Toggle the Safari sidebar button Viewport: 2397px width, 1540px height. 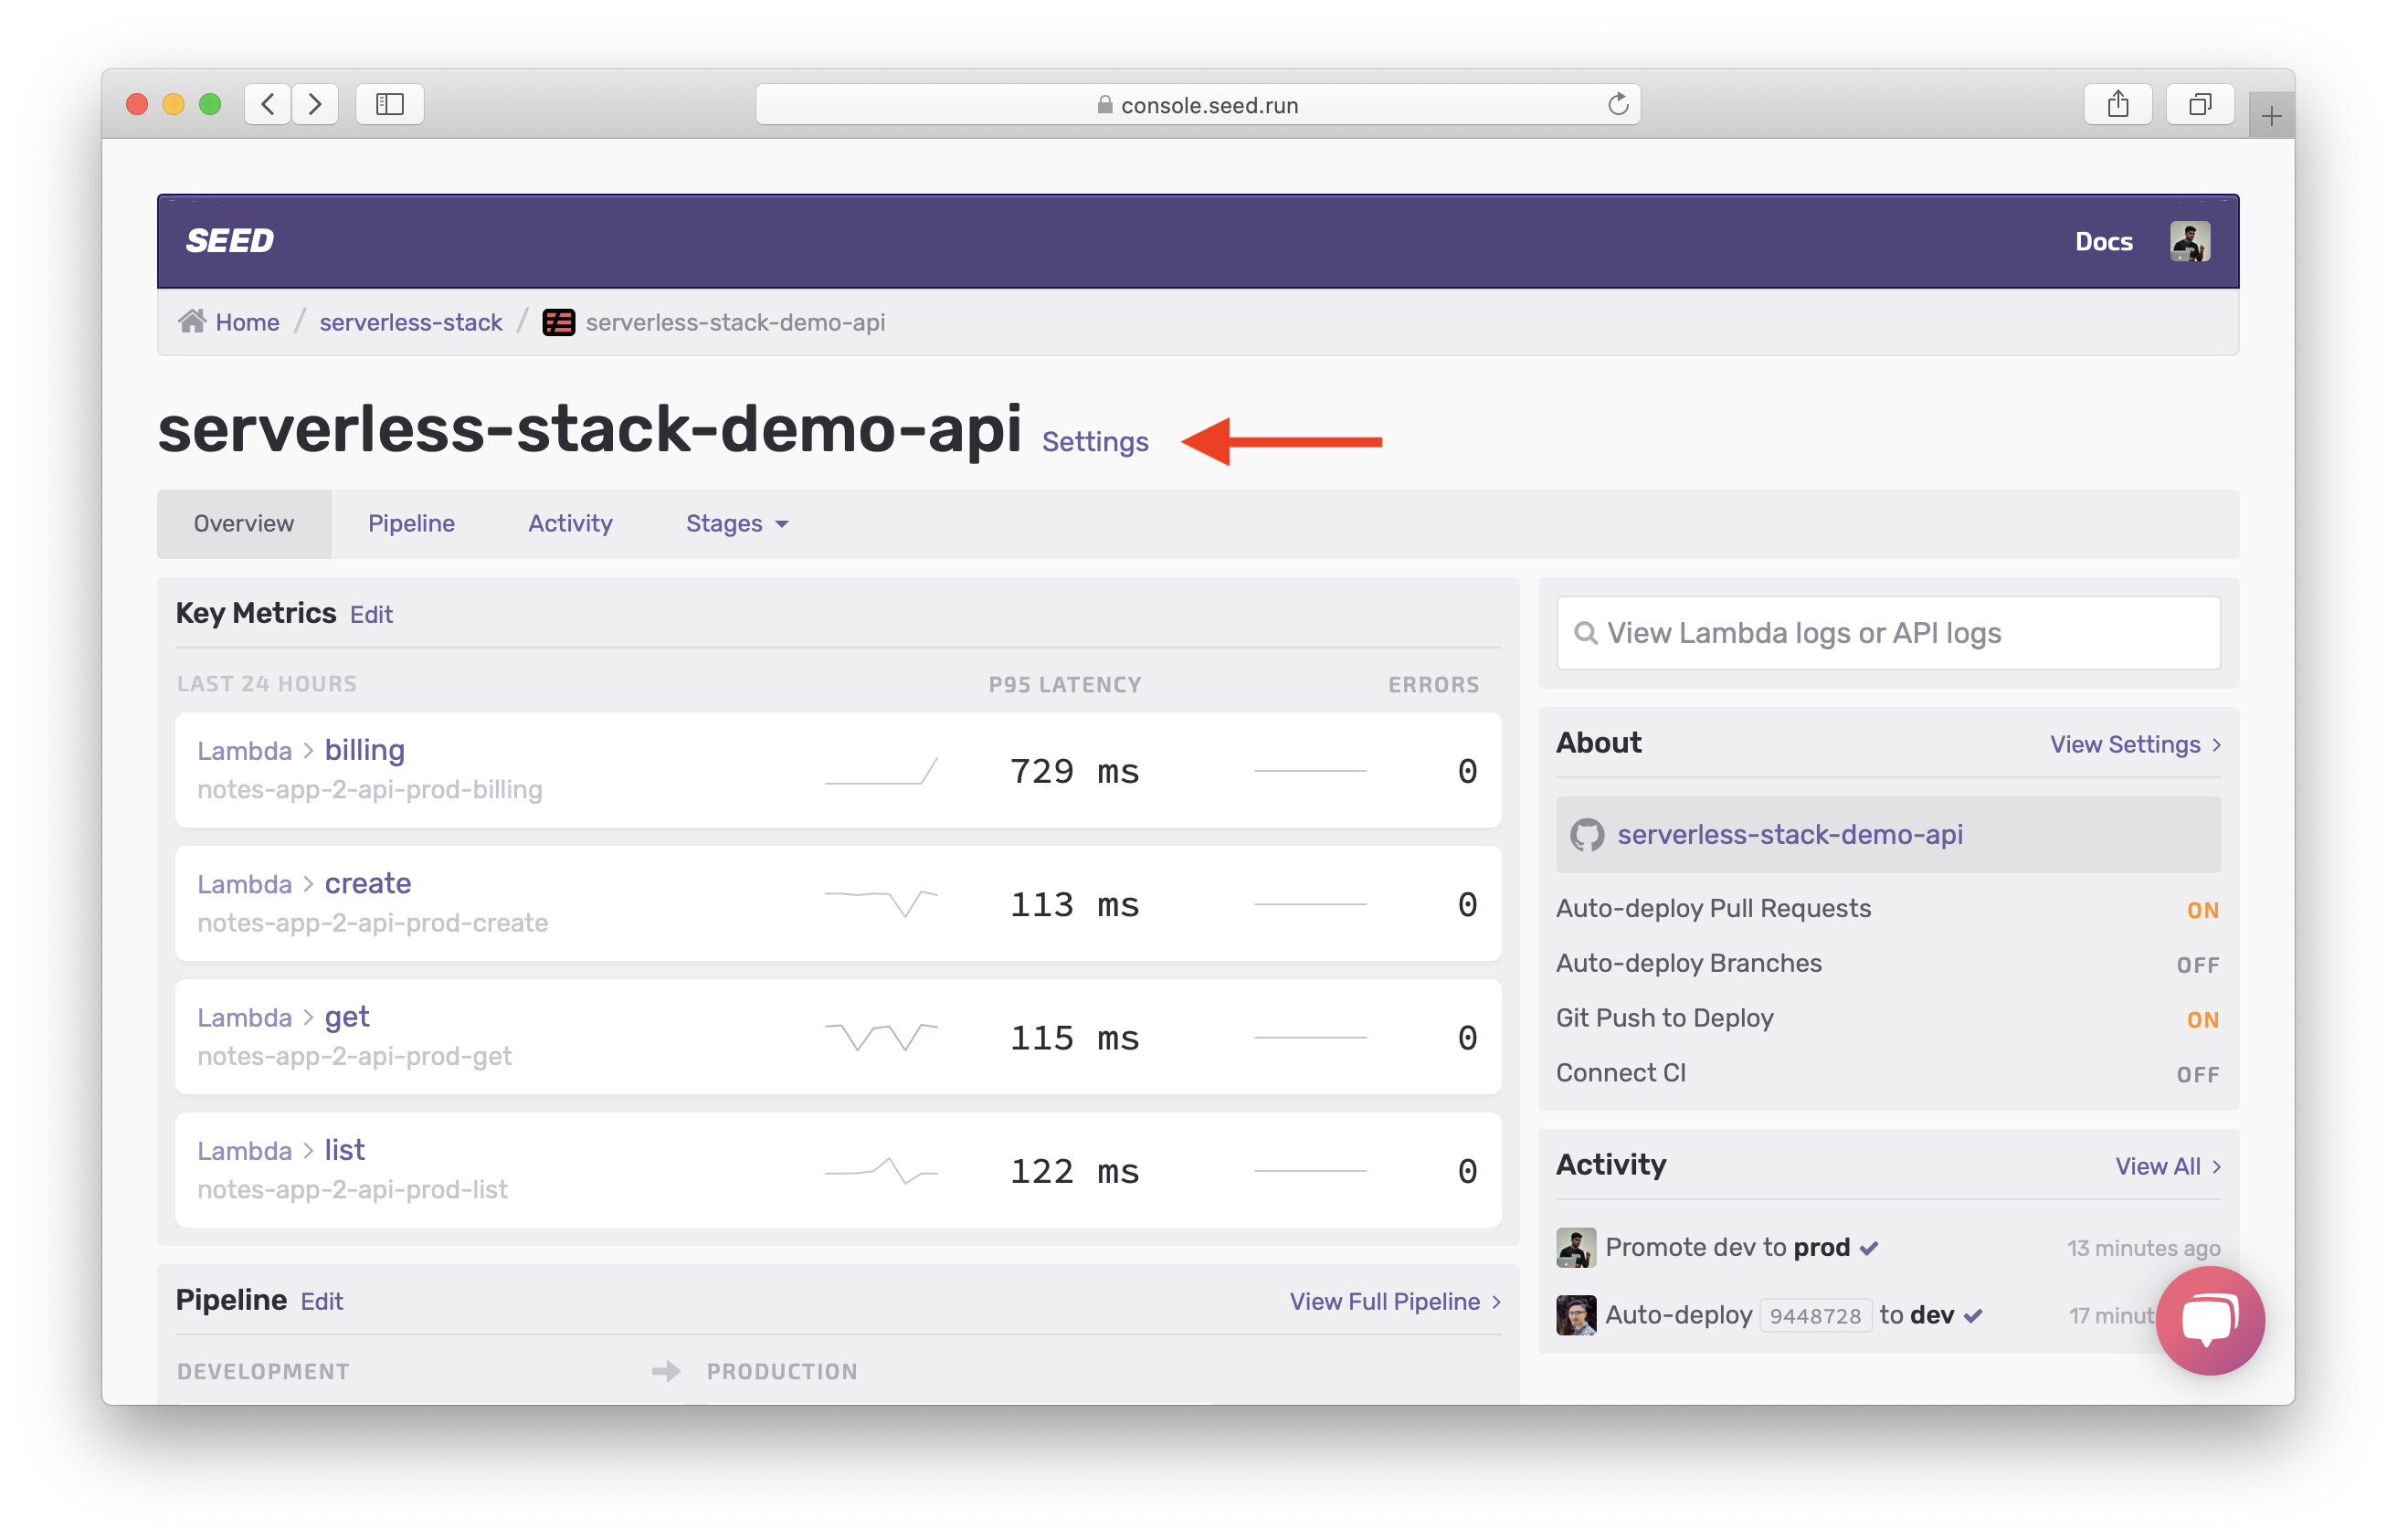coord(390,104)
